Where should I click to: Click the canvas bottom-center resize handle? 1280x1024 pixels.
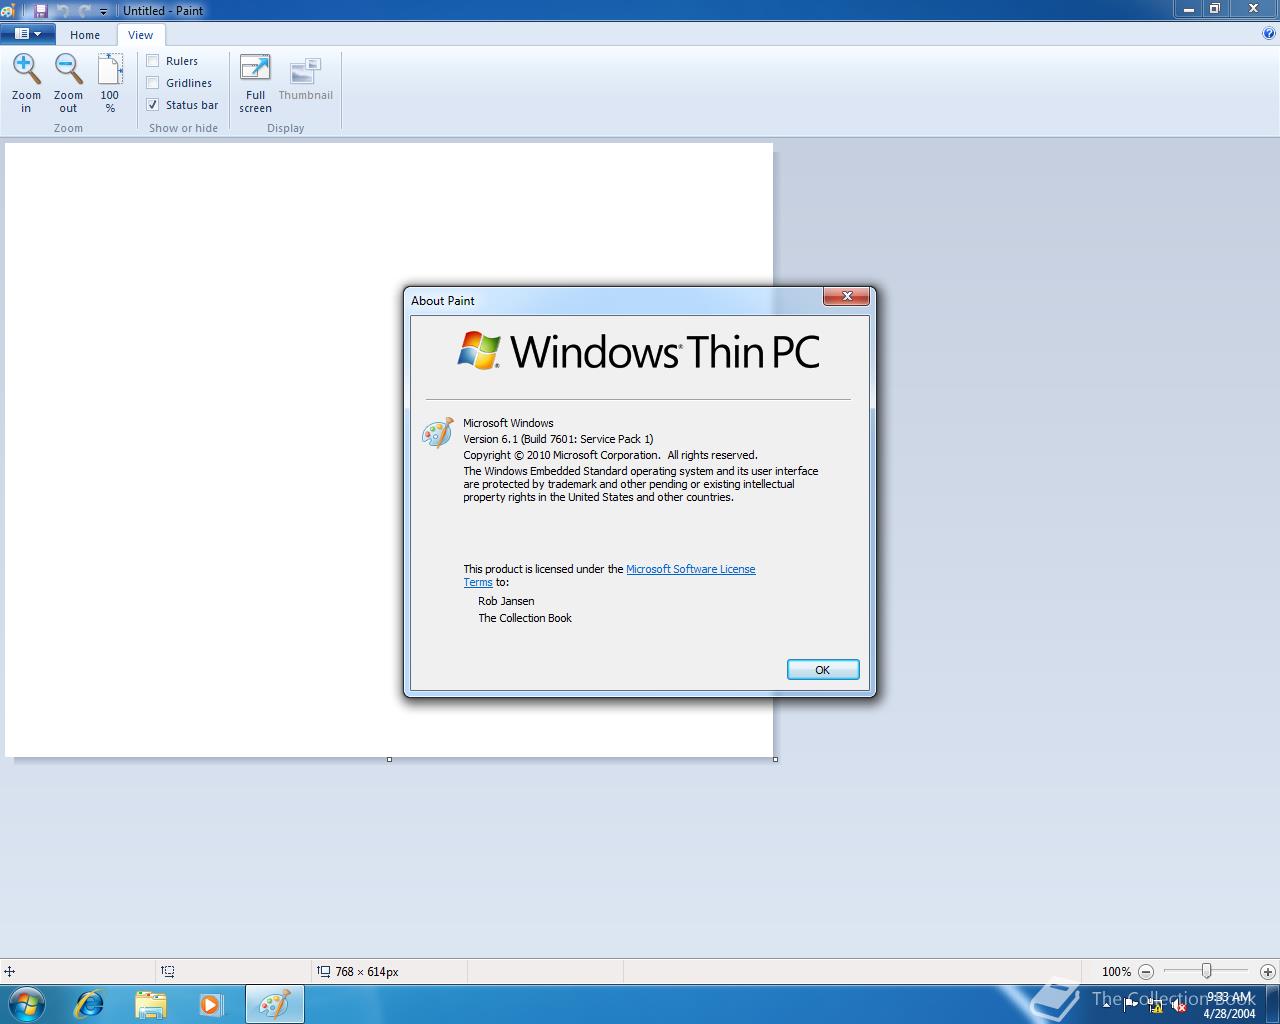click(x=389, y=759)
